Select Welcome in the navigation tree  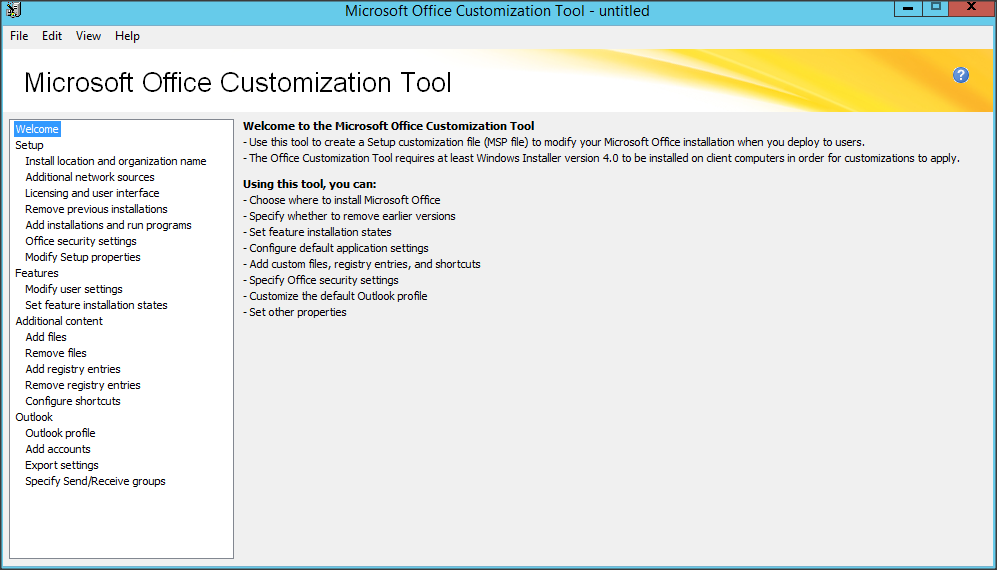[37, 129]
